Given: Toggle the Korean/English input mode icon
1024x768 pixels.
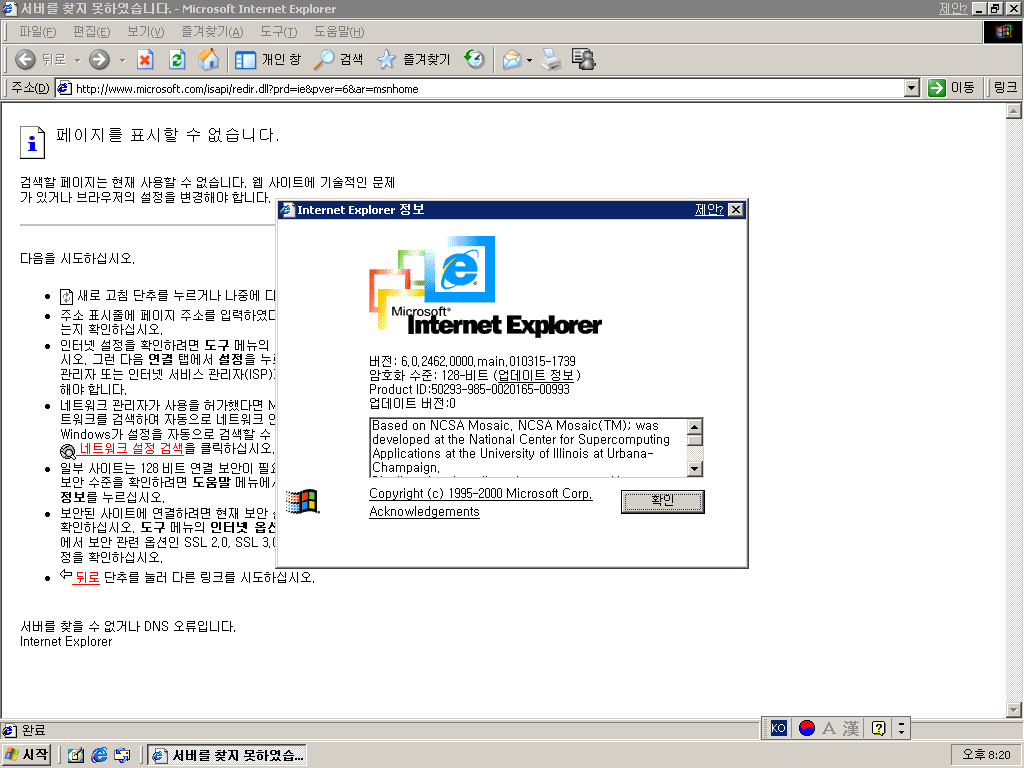Looking at the screenshot, I should point(807,728).
